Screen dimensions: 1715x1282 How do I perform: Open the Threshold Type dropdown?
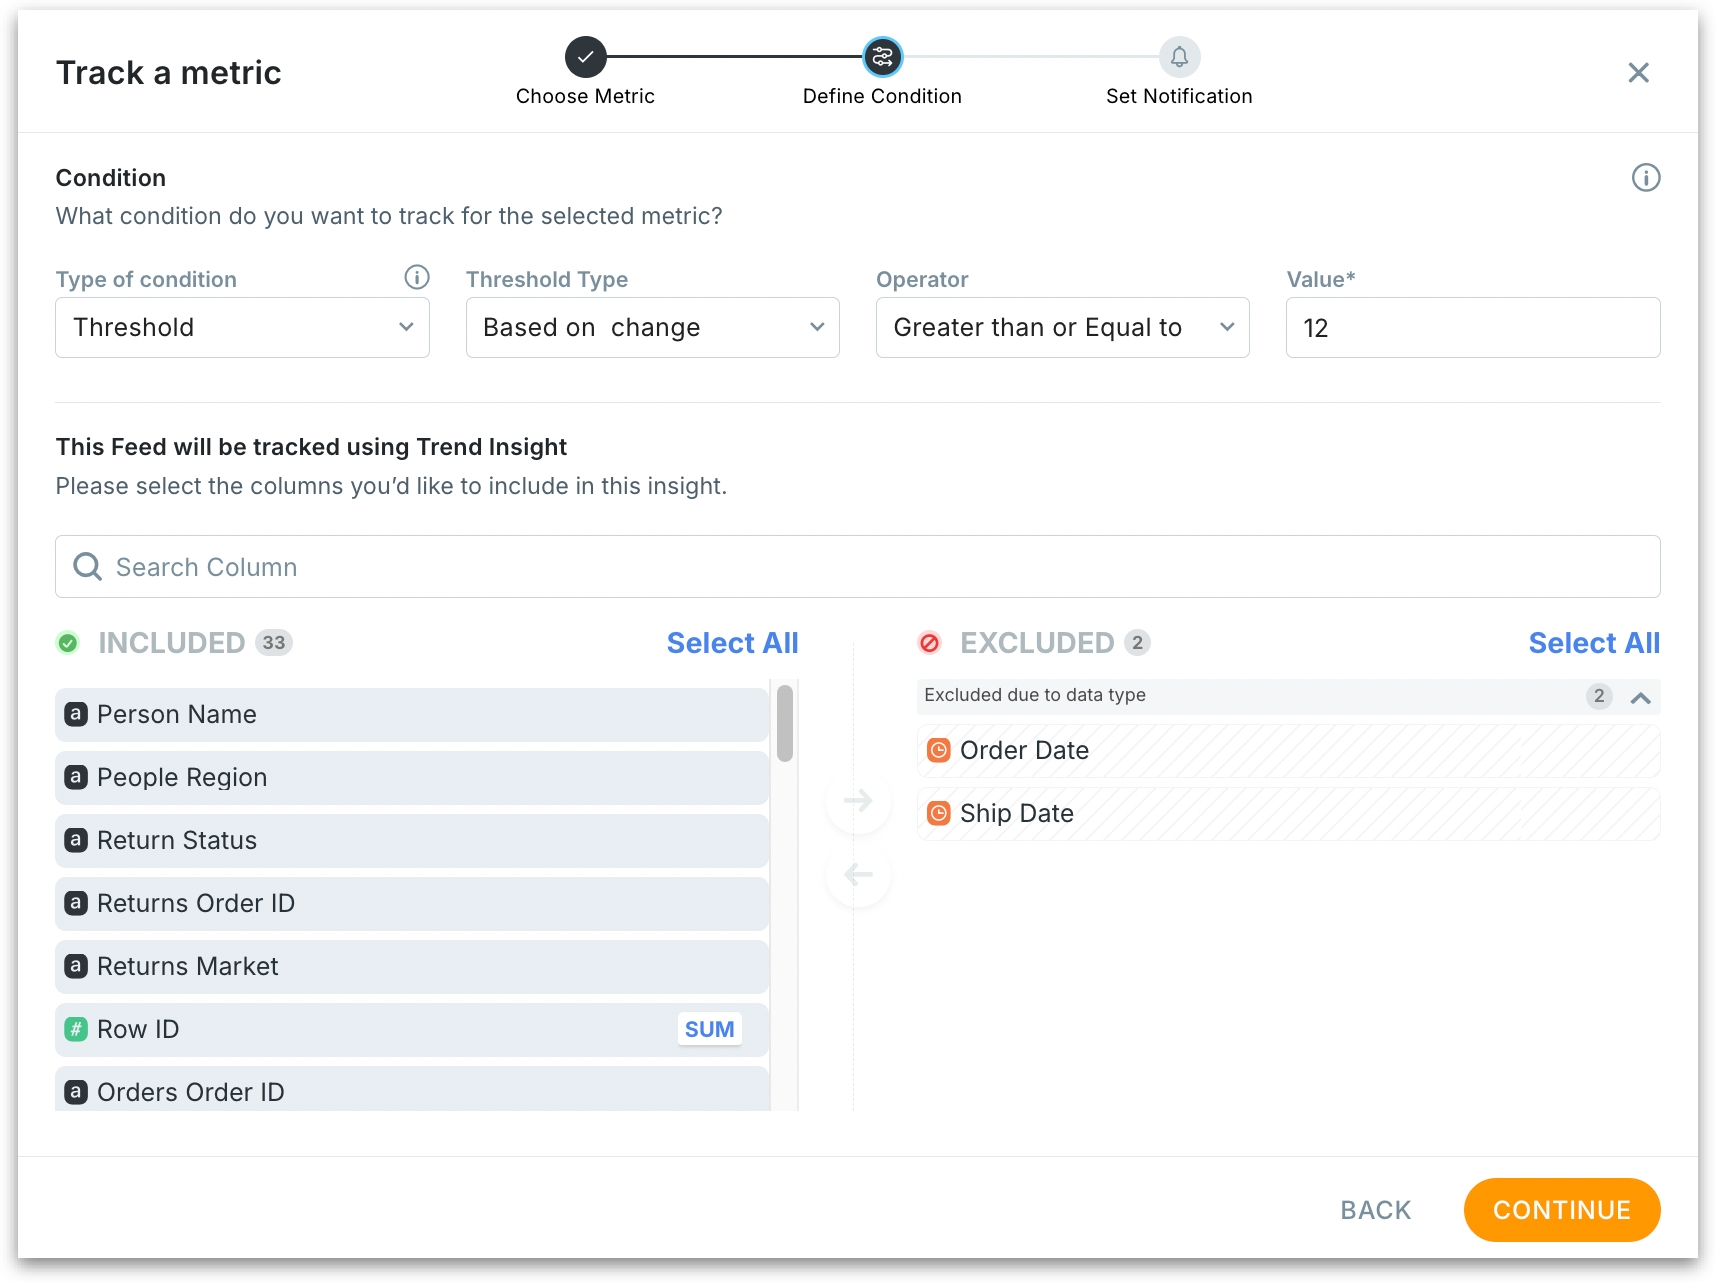(x=652, y=328)
